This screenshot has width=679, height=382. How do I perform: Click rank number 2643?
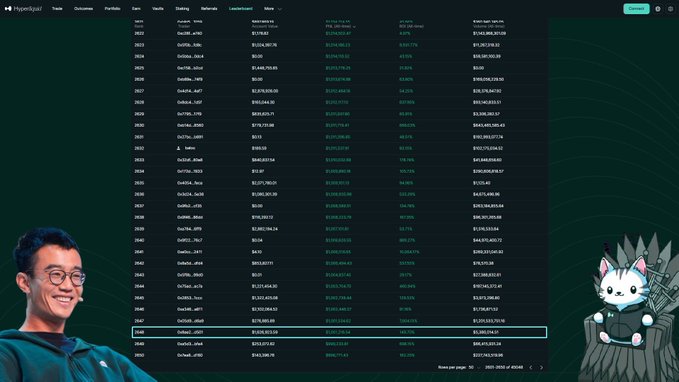point(139,275)
